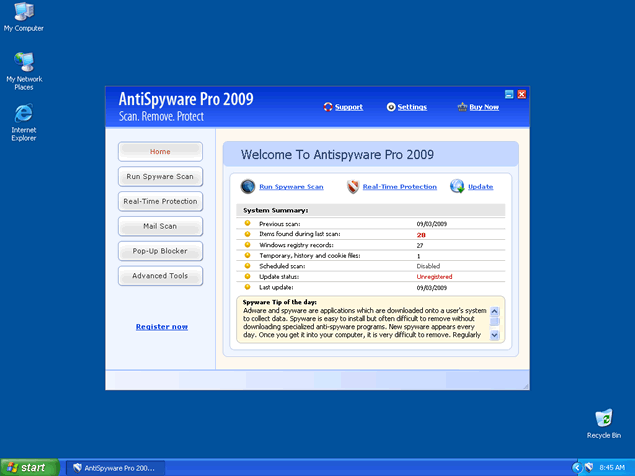Click the Register now link
The height and width of the screenshot is (476, 635).
161,327
